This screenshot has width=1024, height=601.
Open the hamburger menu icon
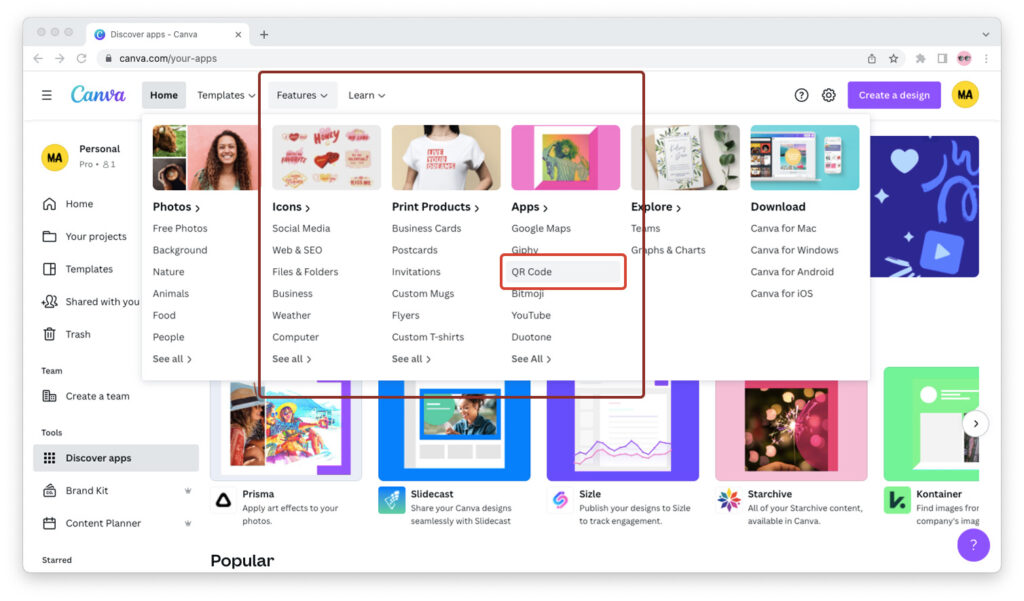click(46, 95)
